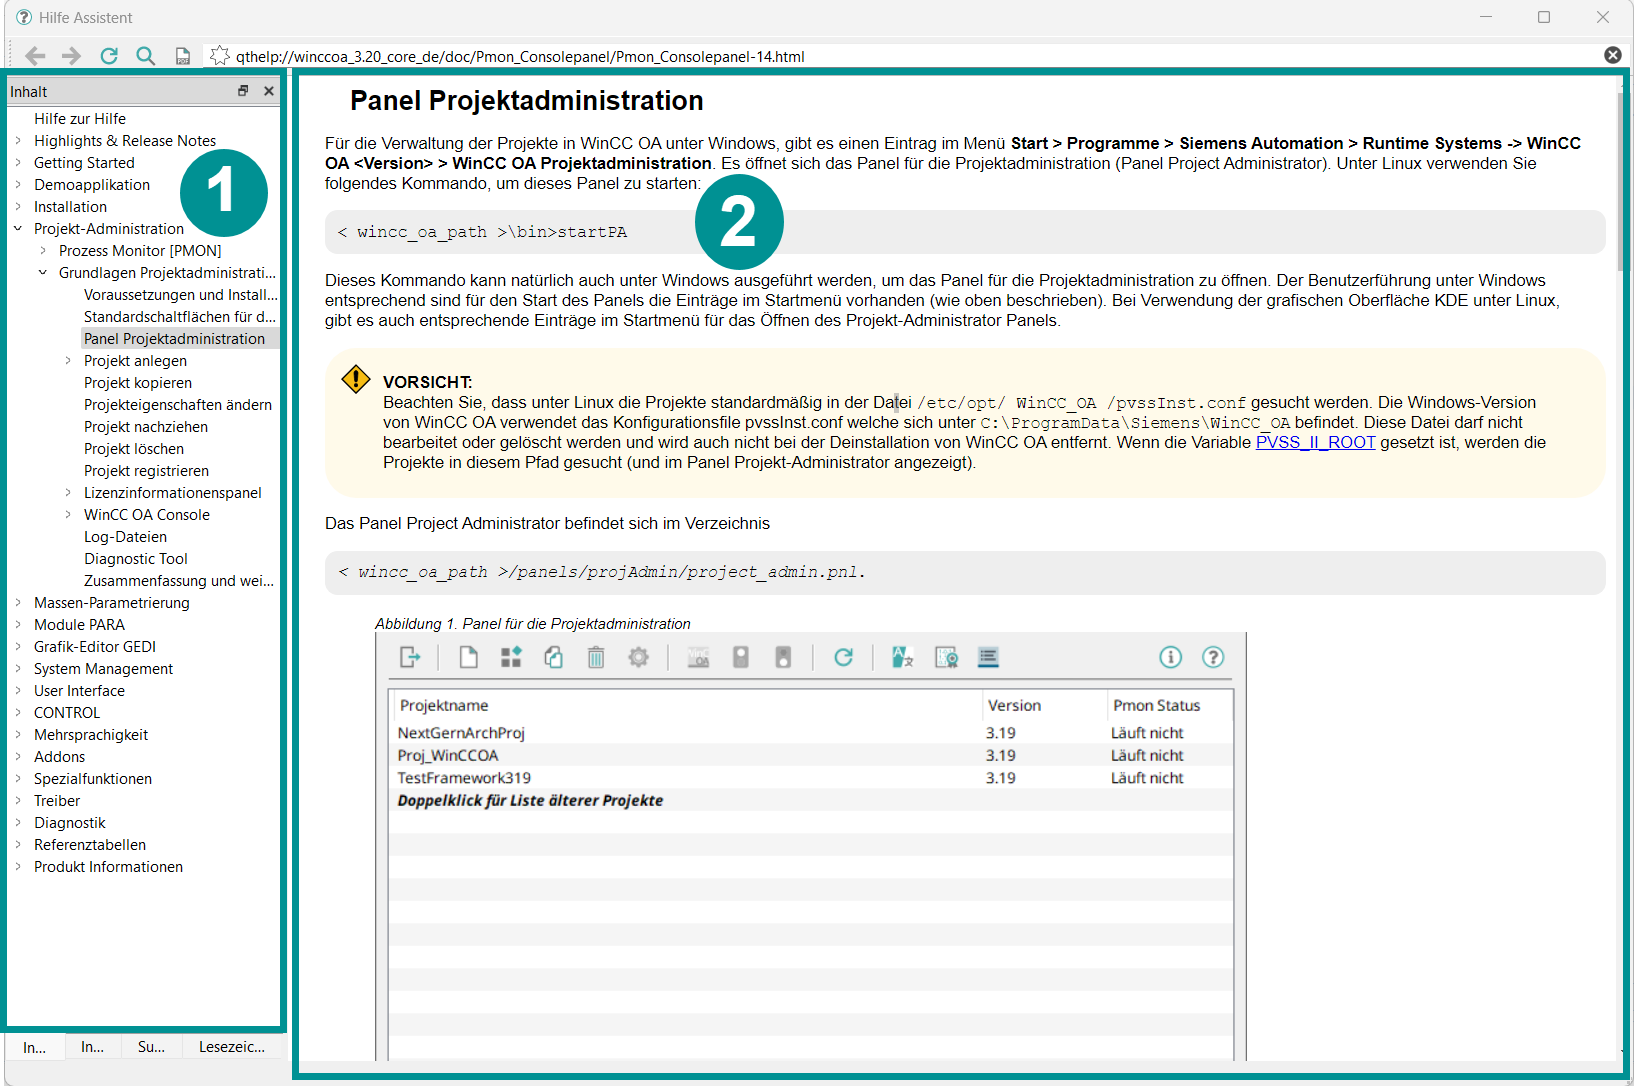The width and height of the screenshot is (1634, 1086).
Task: Select Referenztabellen in the contents
Action: pos(90,845)
